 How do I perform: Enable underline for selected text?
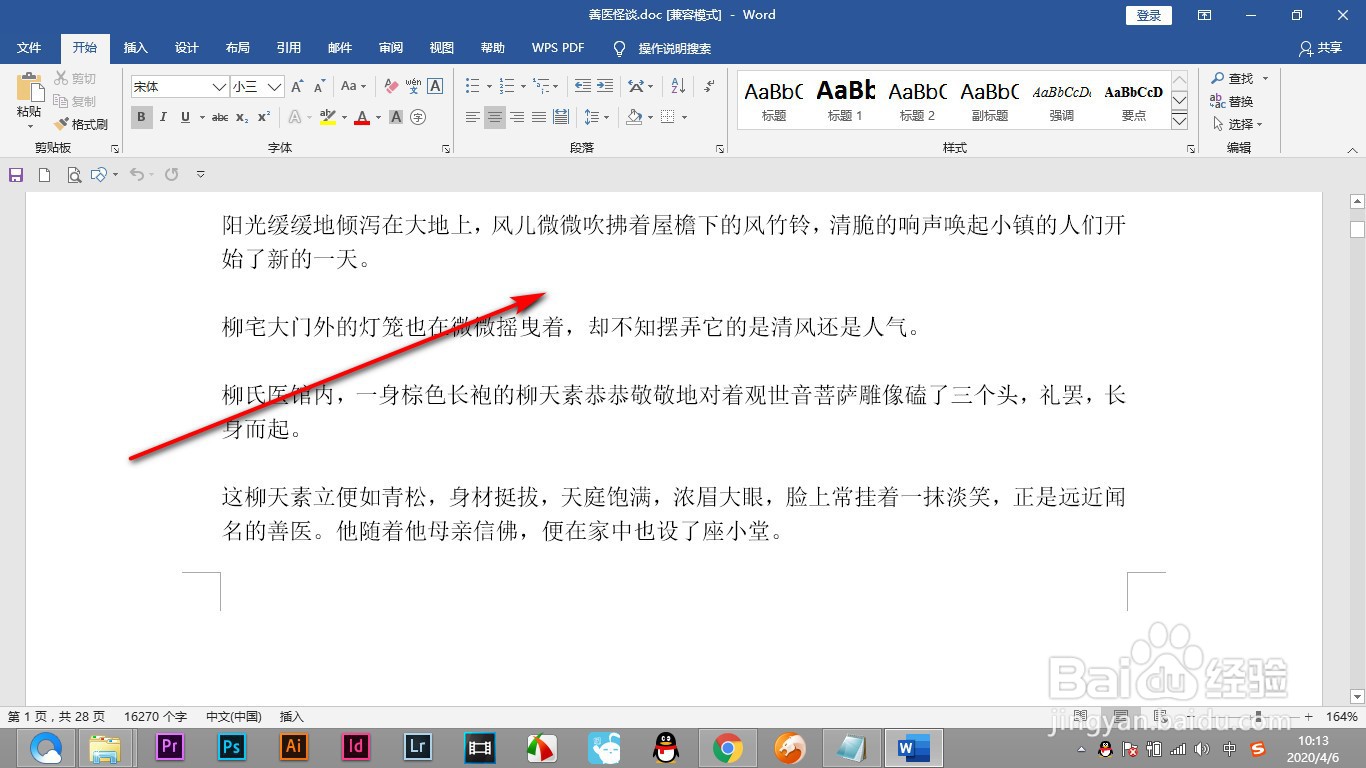click(186, 117)
